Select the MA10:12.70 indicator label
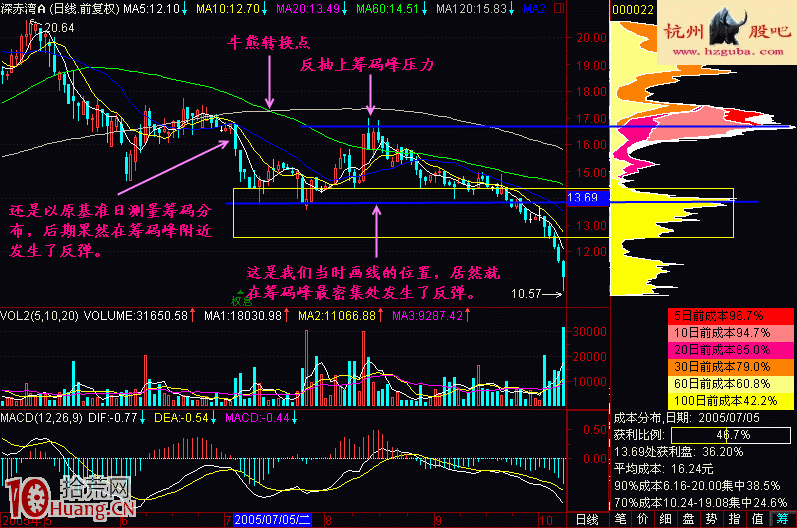This screenshot has width=797, height=528. 228,9
